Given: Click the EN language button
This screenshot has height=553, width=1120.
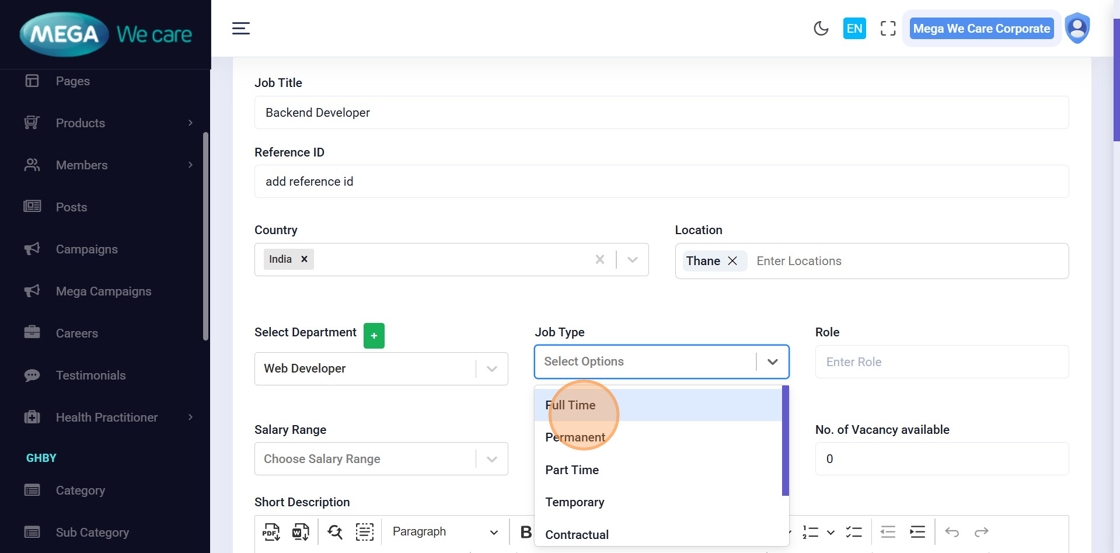Looking at the screenshot, I should [x=854, y=29].
